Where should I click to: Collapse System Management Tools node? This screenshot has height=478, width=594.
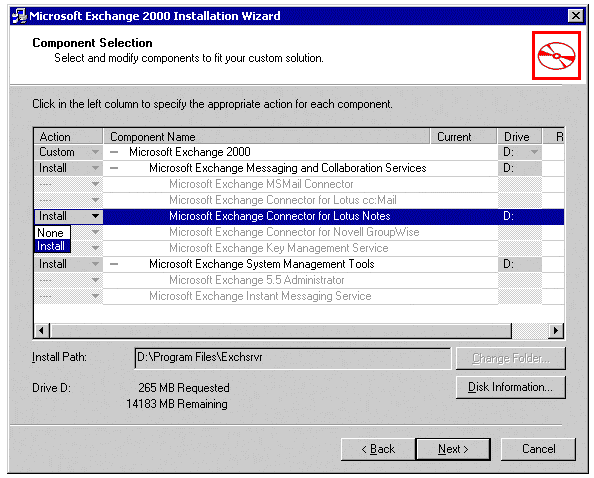click(114, 264)
